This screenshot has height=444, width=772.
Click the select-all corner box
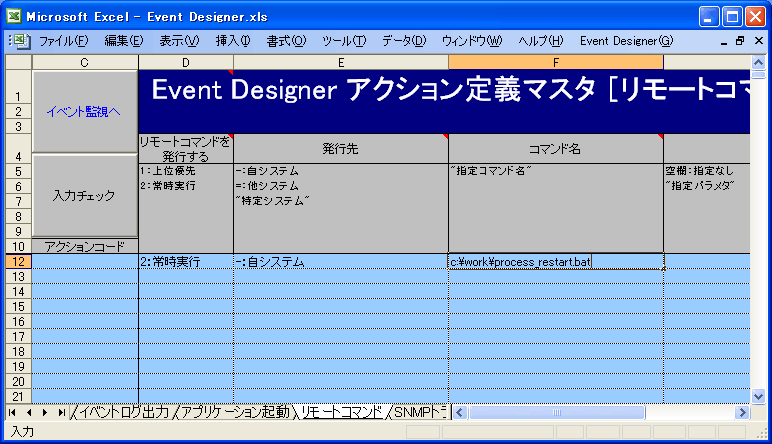point(18,63)
